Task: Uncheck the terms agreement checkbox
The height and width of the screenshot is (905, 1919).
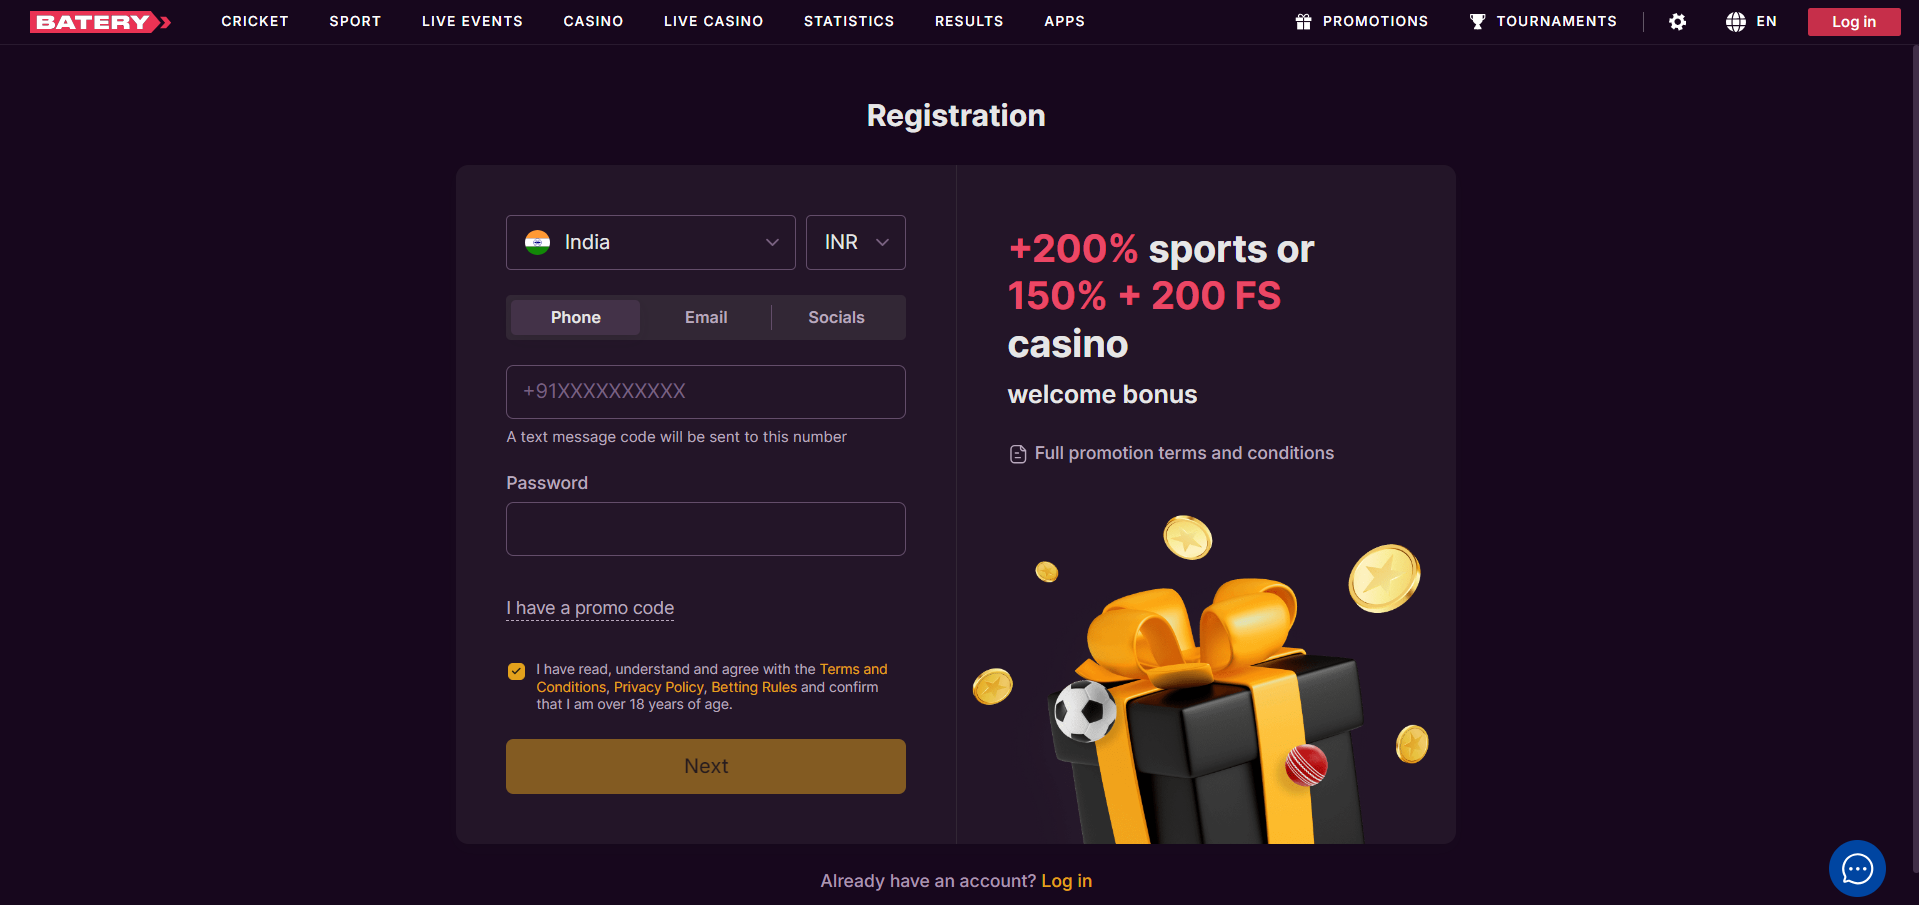Action: coord(516,671)
